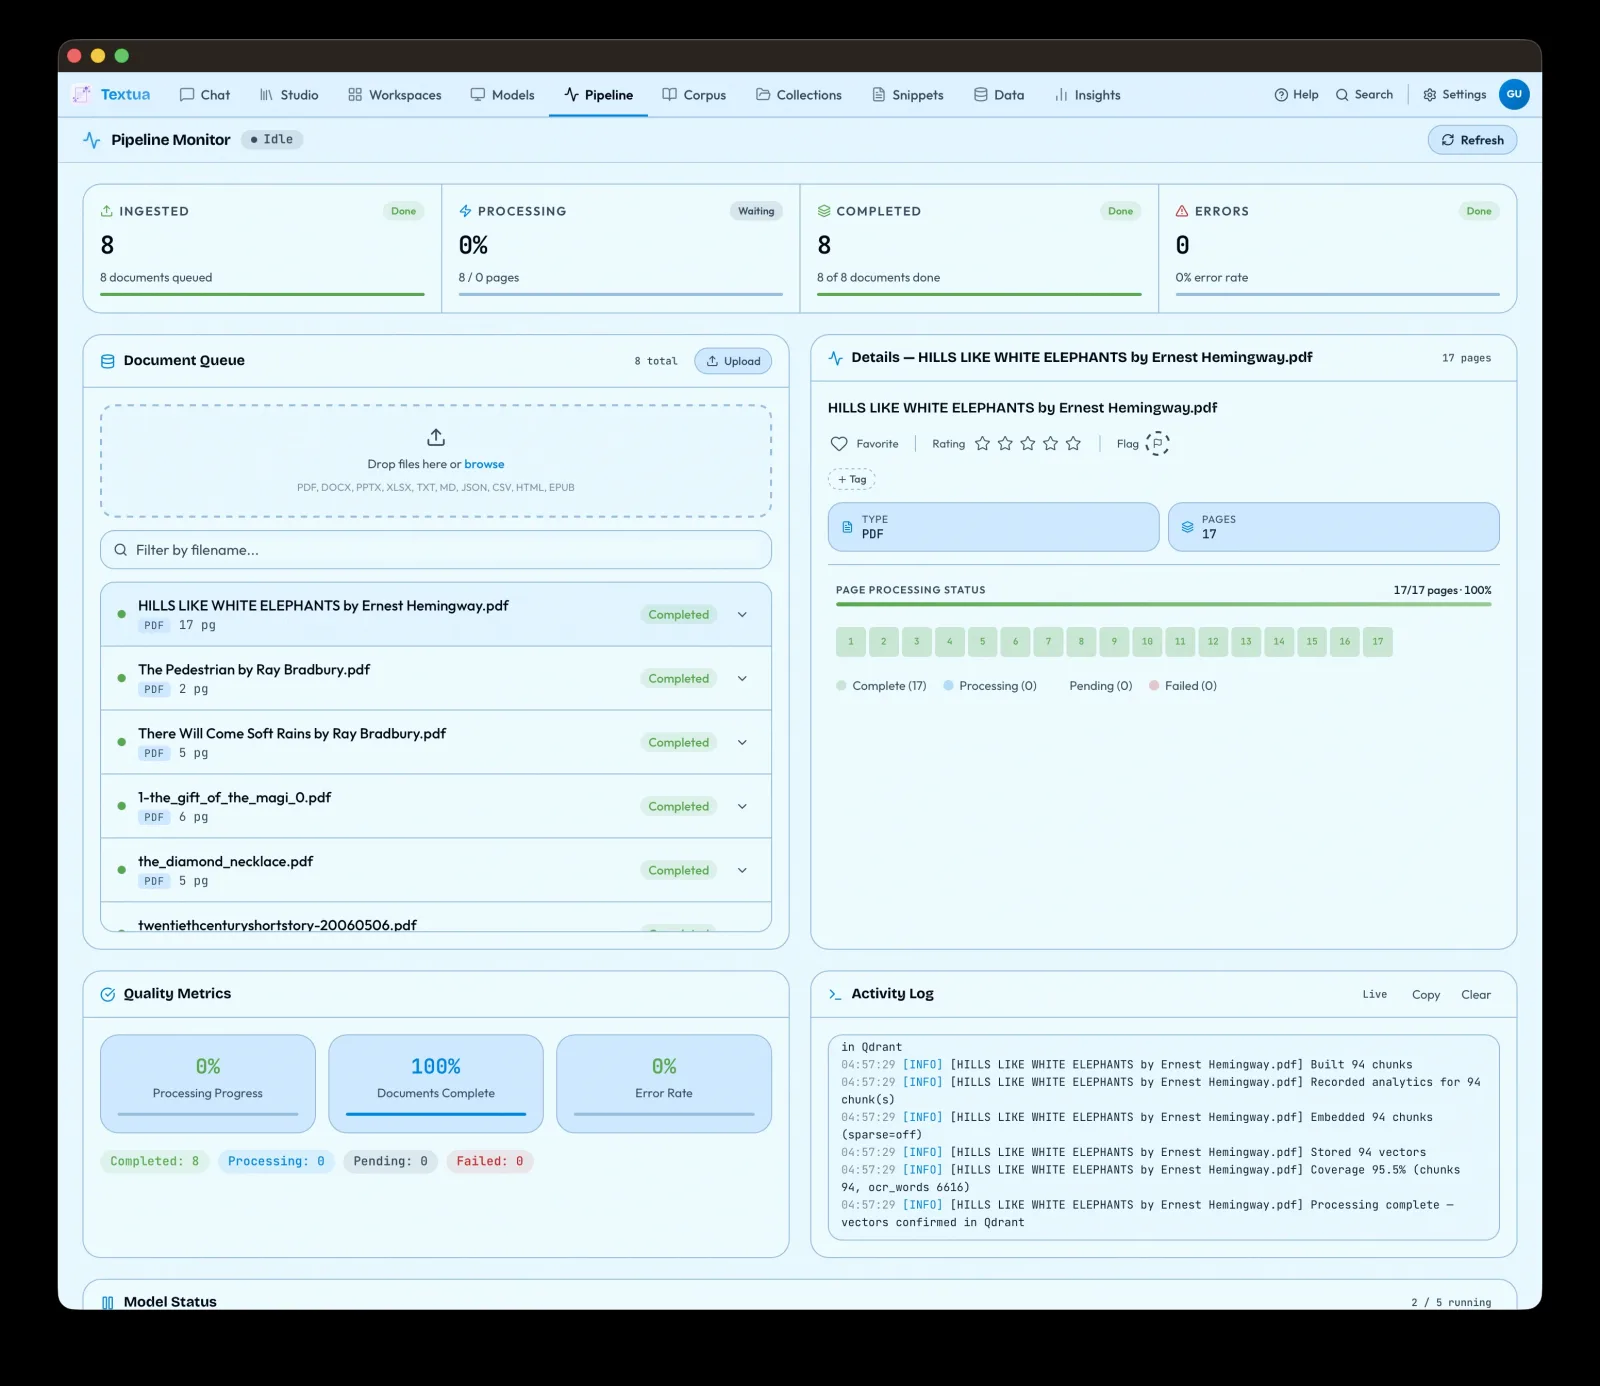The image size is (1600, 1386).
Task: Rate document three stars
Action: (1028, 444)
